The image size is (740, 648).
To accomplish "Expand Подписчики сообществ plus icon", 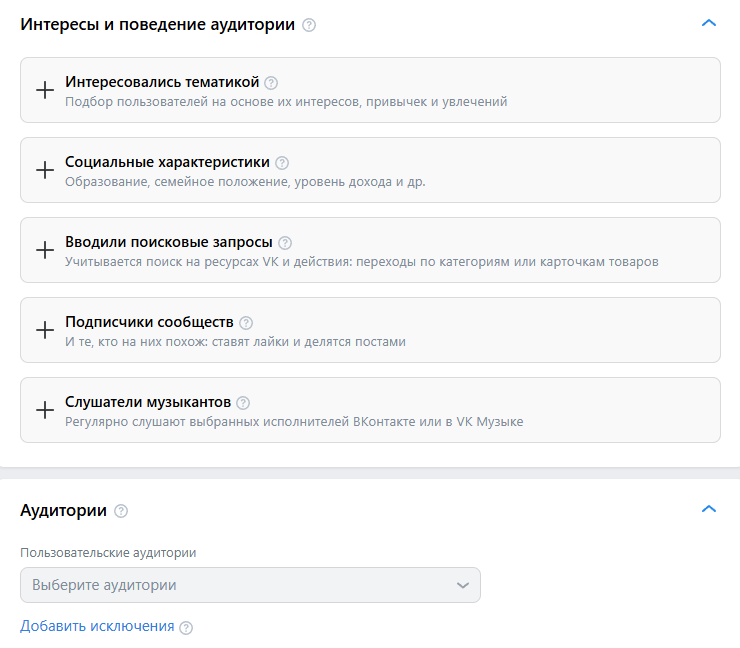I will pyautogui.click(x=45, y=330).
